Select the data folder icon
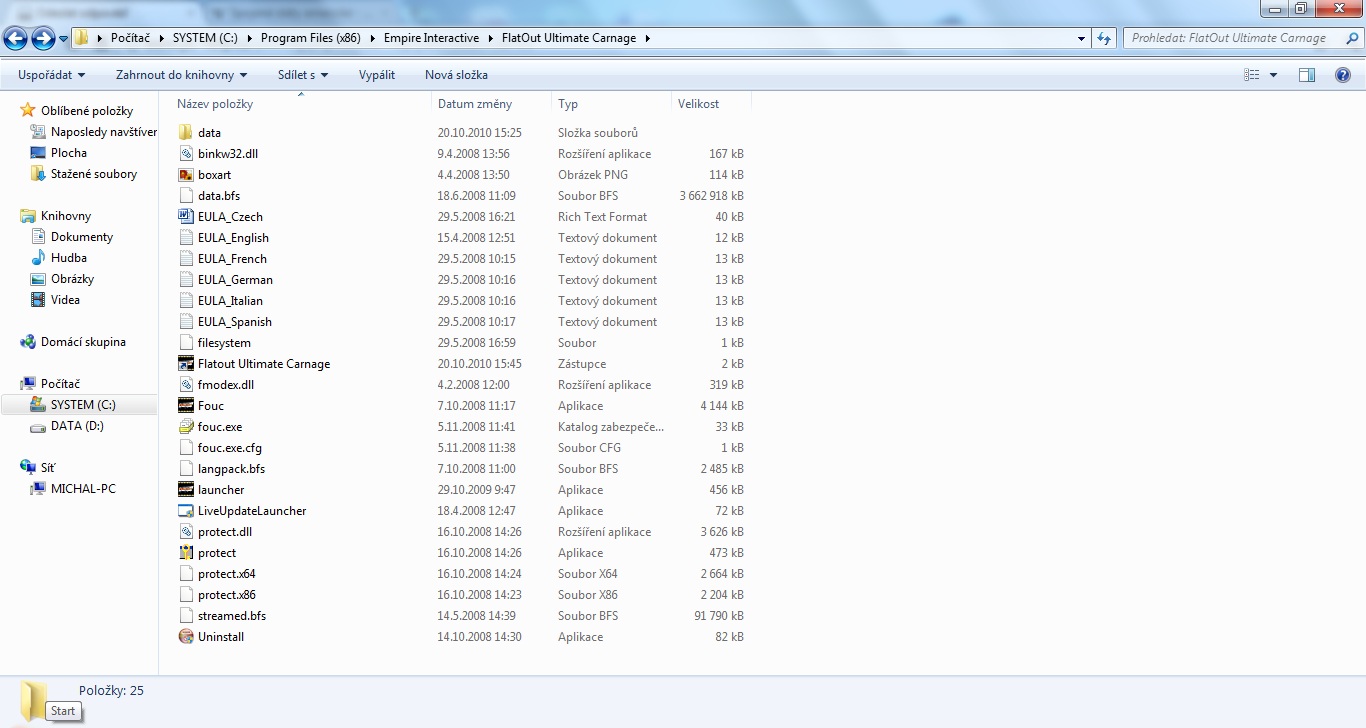1366x728 pixels. tap(186, 133)
